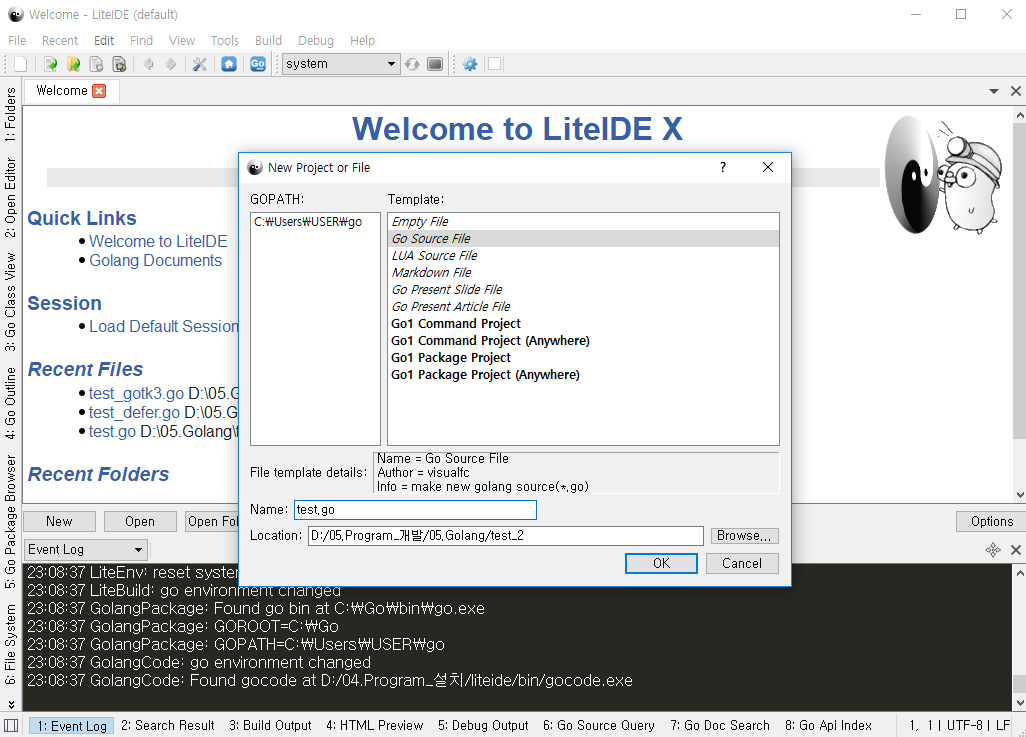This screenshot has width=1026, height=737.
Task: Switch to 5: Debug Output tab
Action: coord(483,725)
